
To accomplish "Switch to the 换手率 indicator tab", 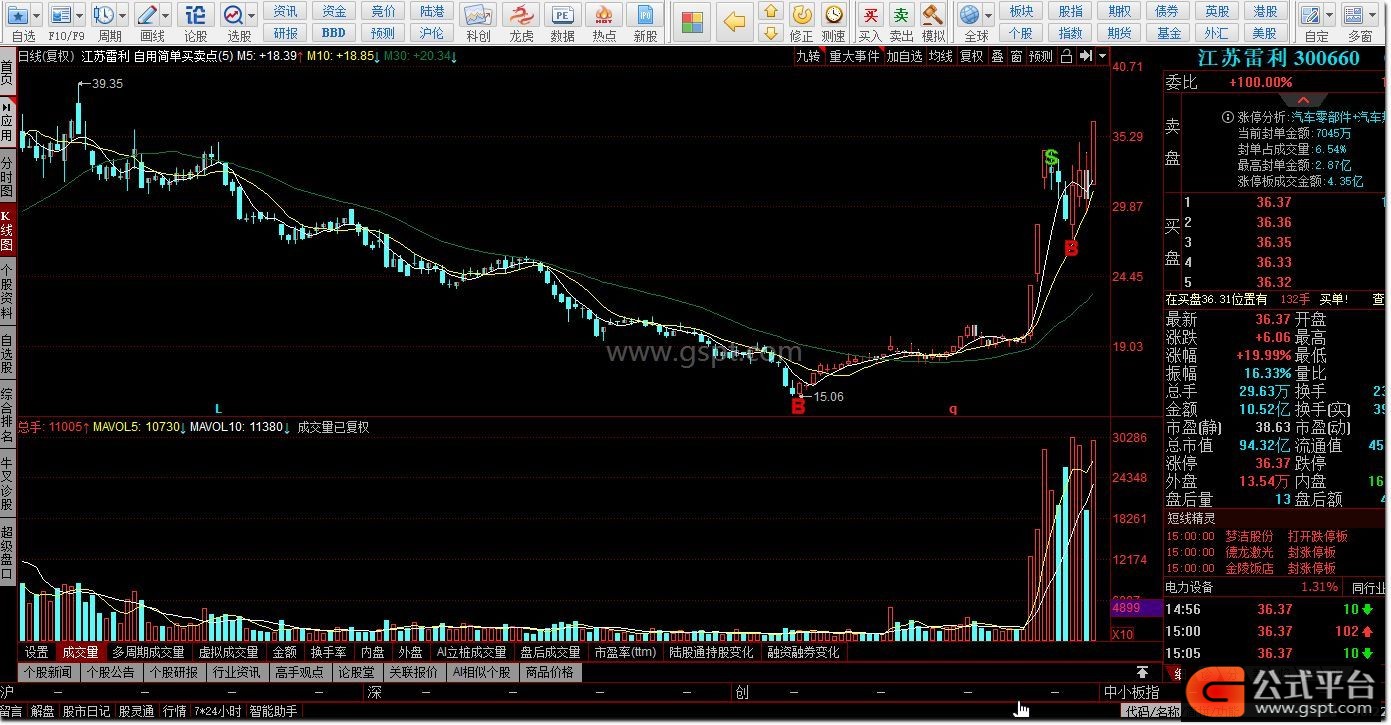I will [328, 652].
